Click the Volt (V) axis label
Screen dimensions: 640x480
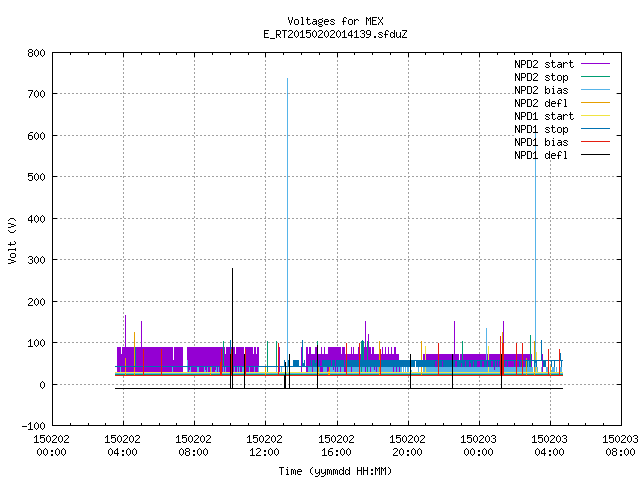tap(12, 240)
